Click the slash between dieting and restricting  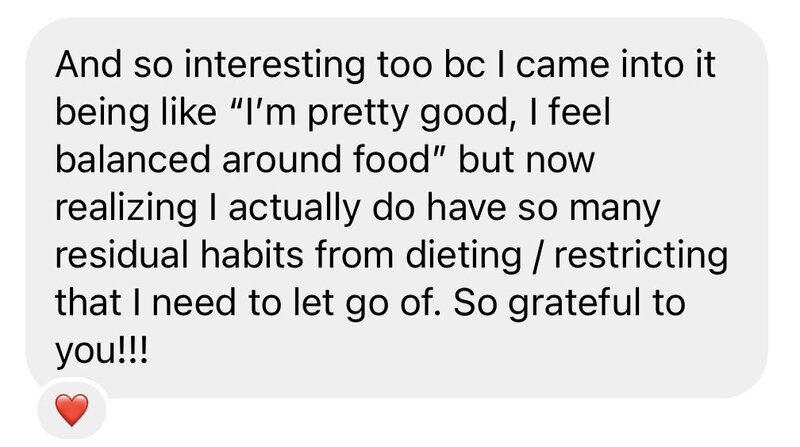538,255
